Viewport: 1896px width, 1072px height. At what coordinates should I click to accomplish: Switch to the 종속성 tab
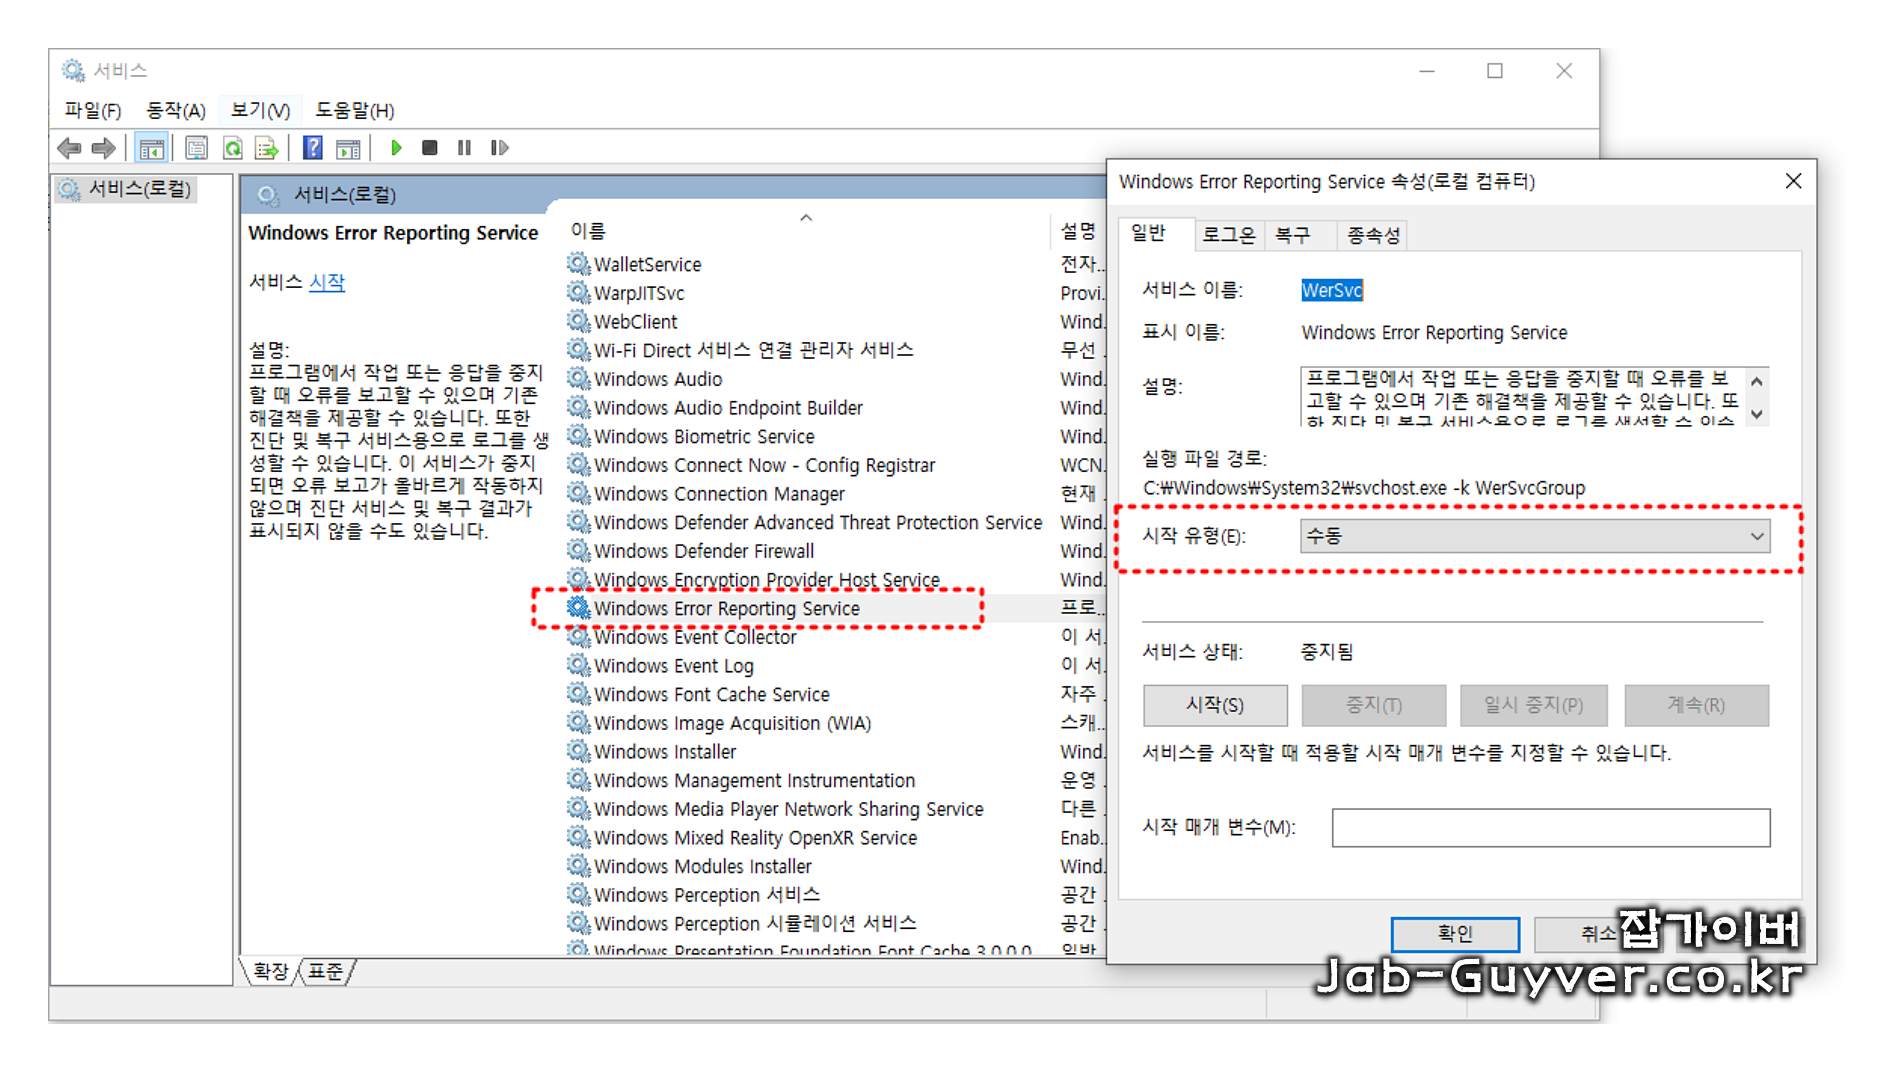click(1374, 235)
